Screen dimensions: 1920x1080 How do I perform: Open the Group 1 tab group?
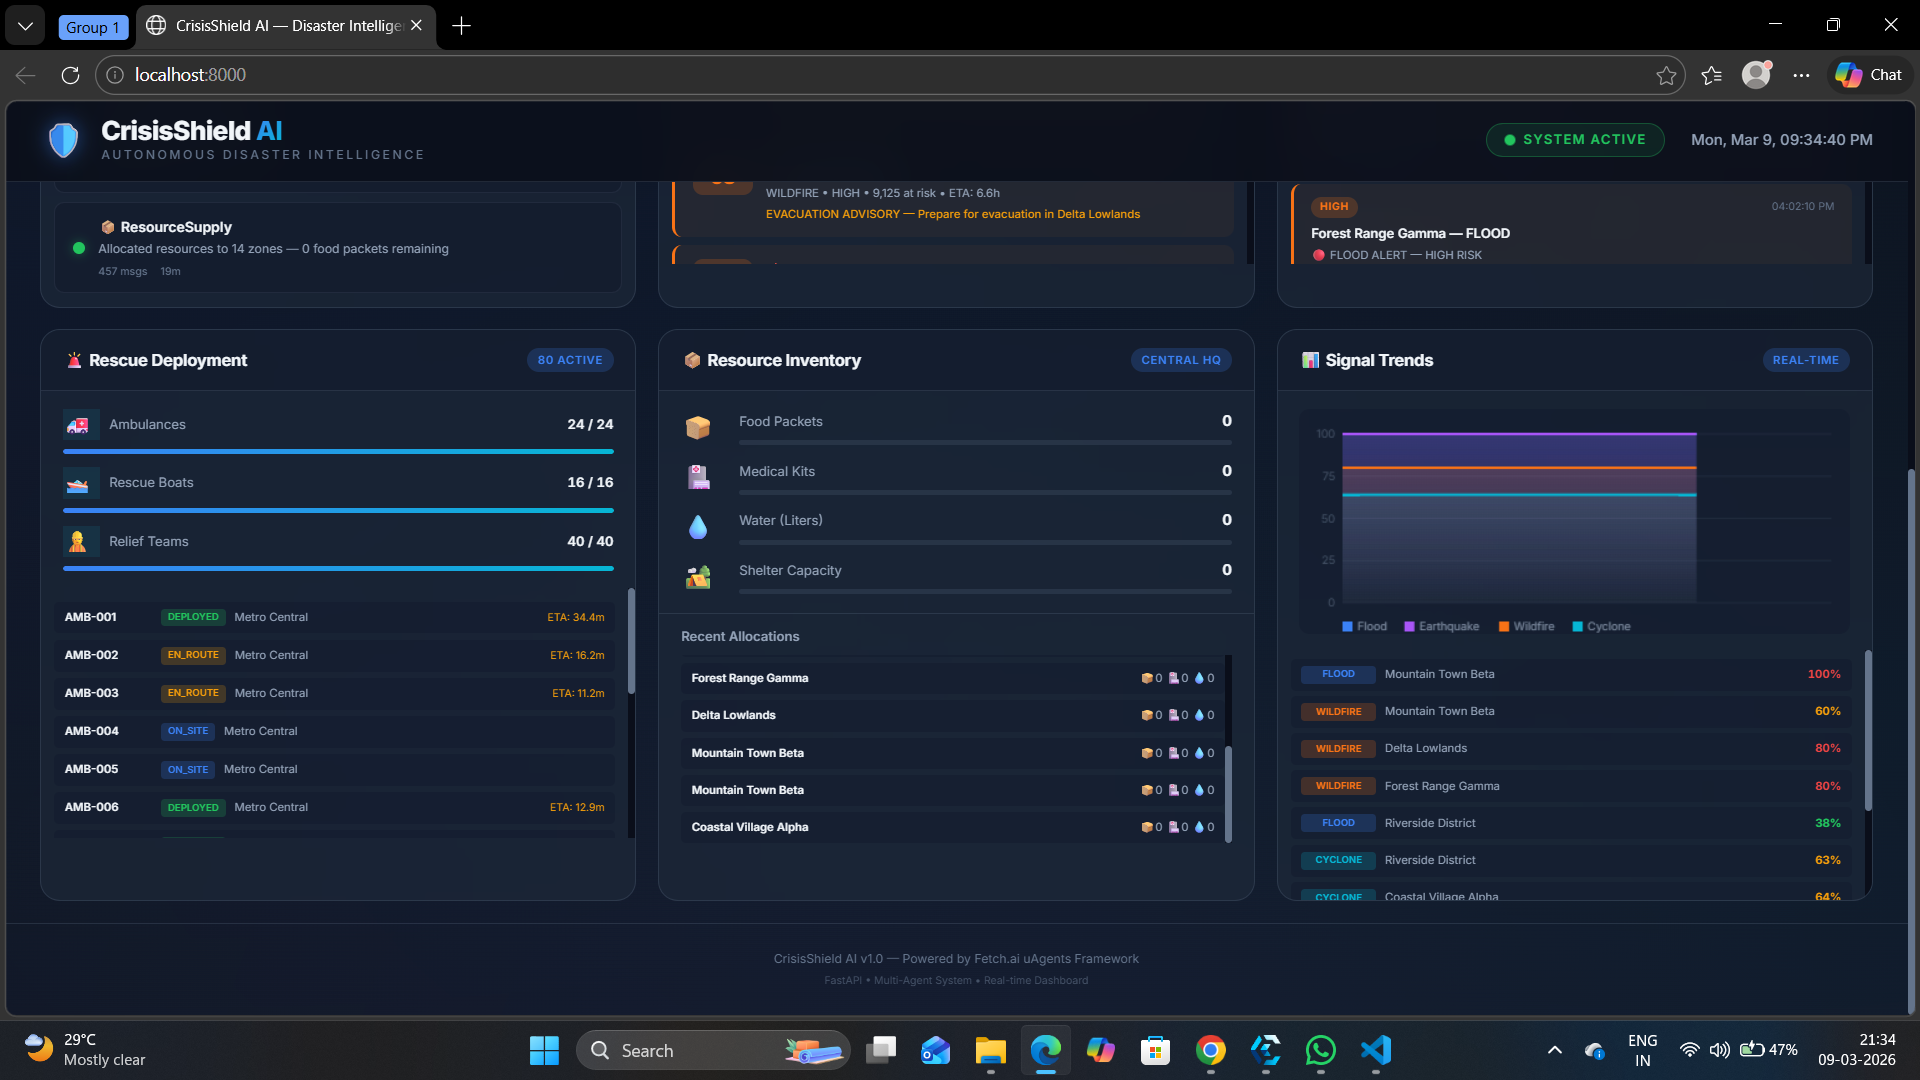pyautogui.click(x=92, y=27)
